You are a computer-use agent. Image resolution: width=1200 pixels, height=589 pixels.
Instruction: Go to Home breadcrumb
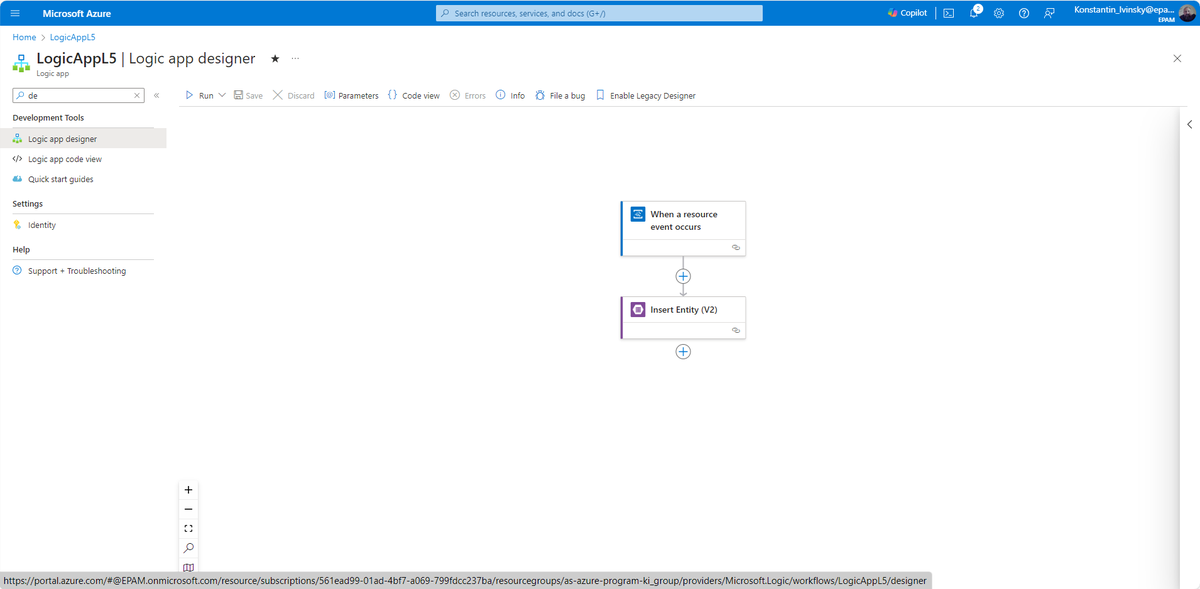tap(24, 37)
